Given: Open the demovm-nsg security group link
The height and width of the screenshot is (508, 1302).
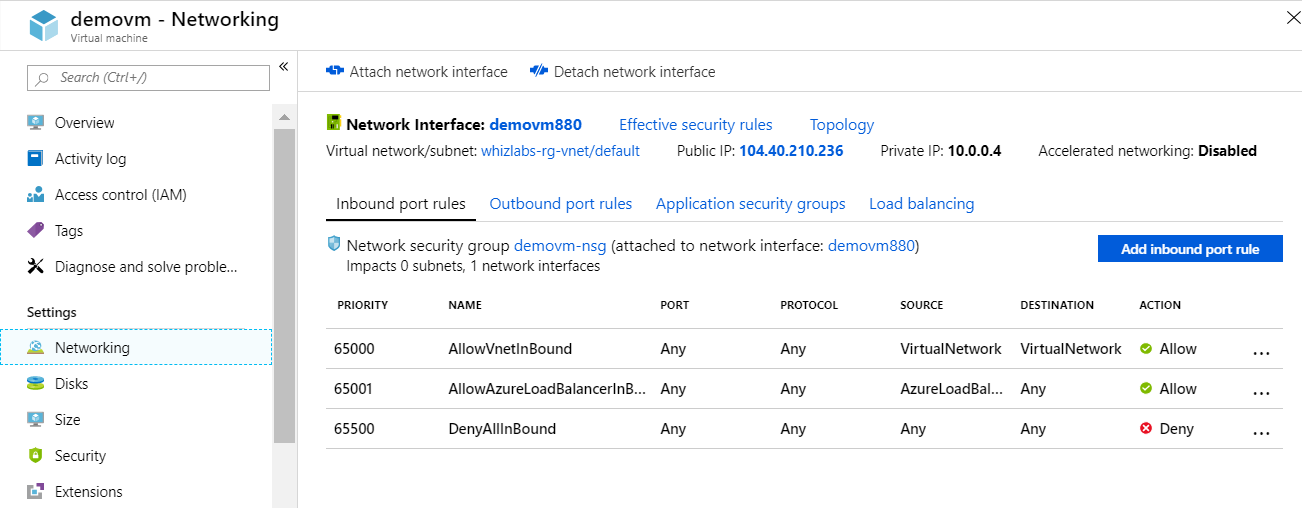Looking at the screenshot, I should click(x=560, y=245).
